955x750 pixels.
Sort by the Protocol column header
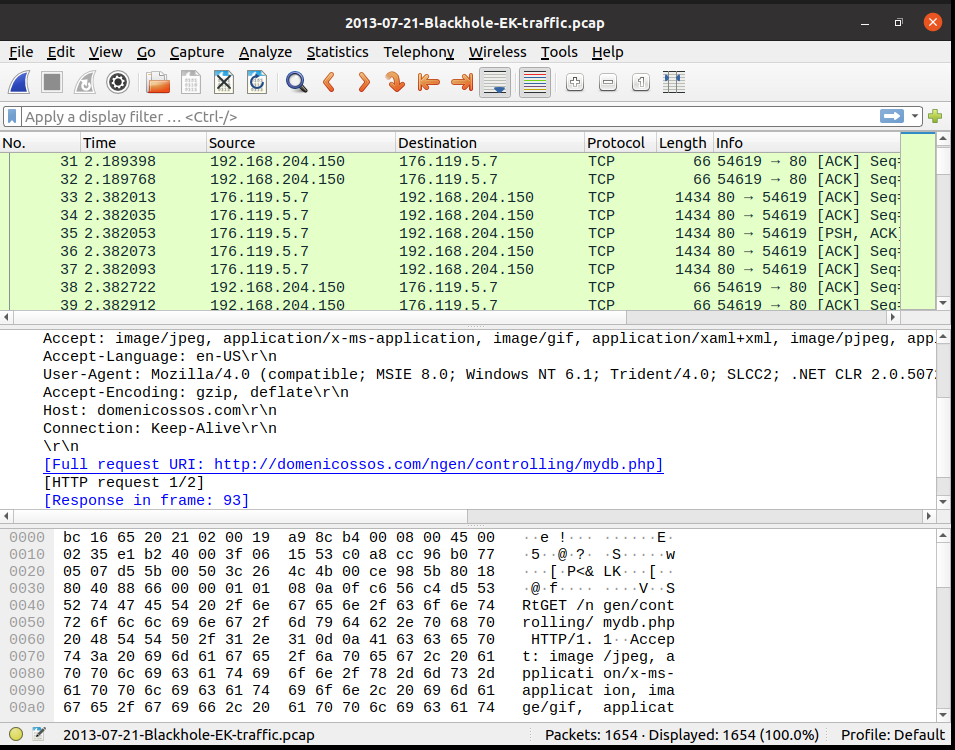tap(620, 143)
